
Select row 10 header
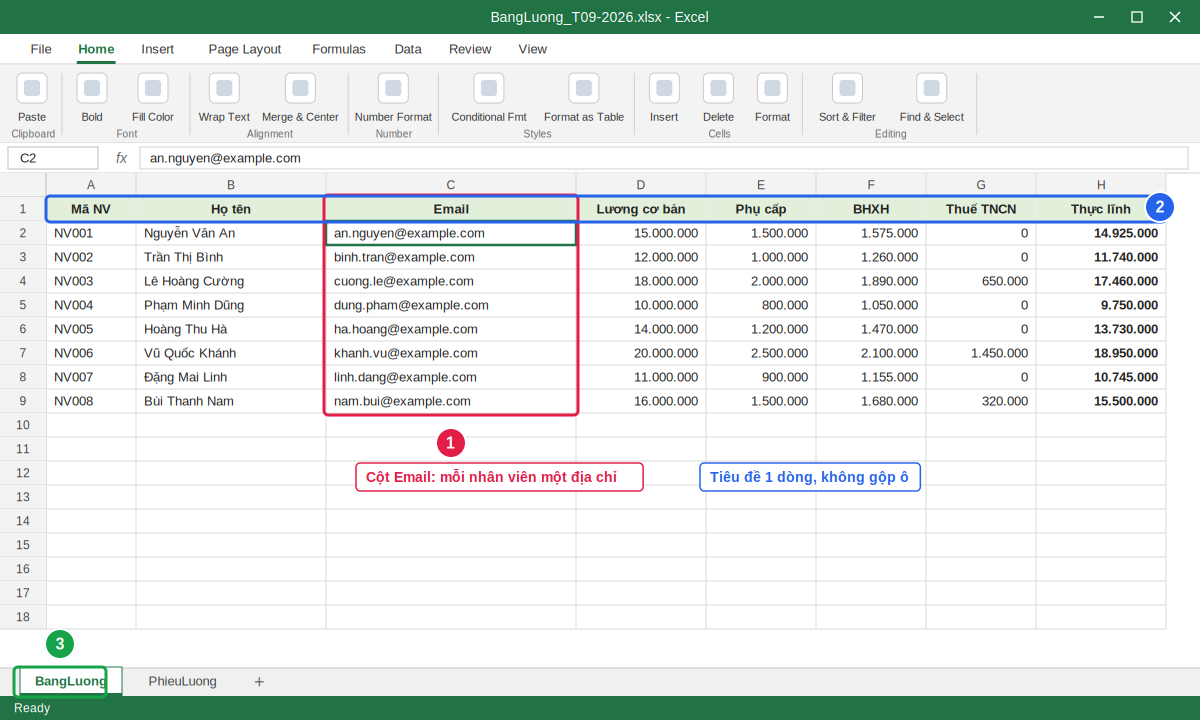pyautogui.click(x=23, y=425)
